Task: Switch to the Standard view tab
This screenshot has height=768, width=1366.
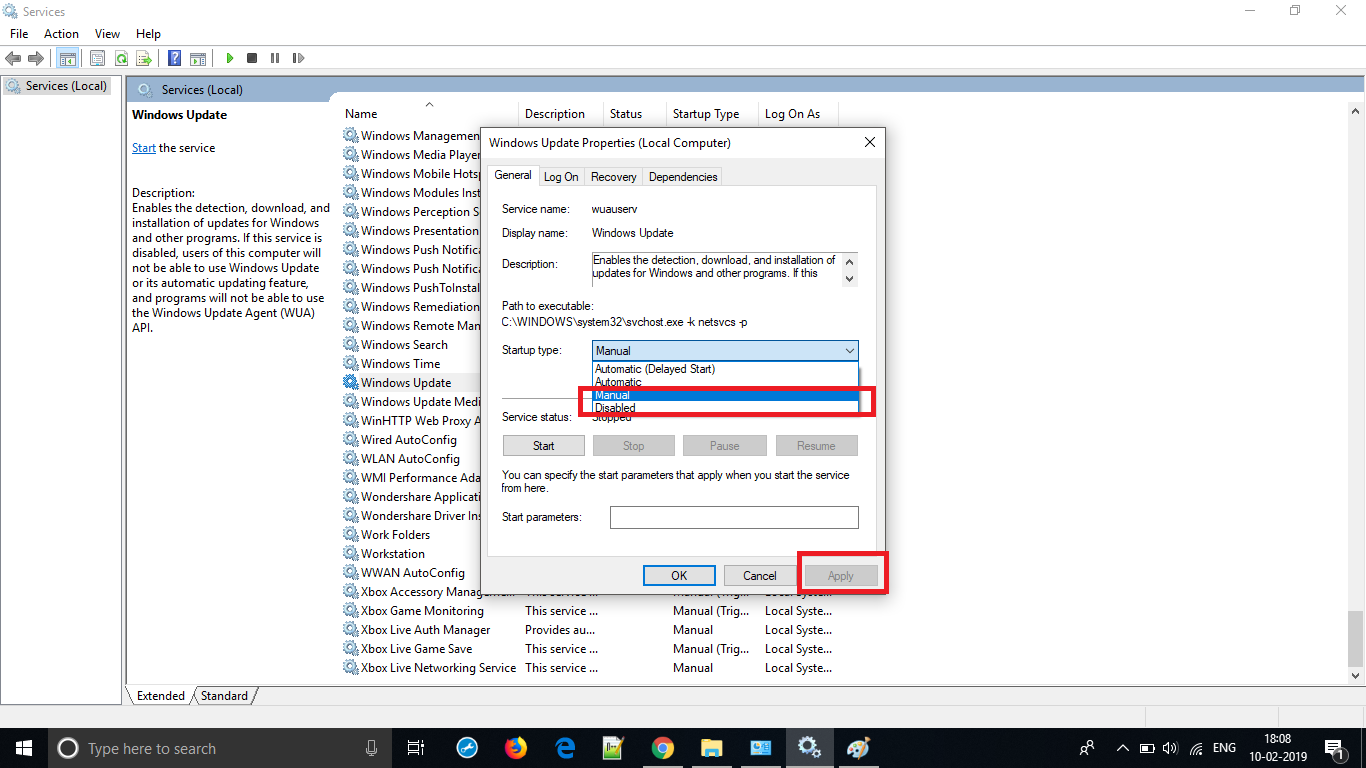Action: tap(225, 696)
